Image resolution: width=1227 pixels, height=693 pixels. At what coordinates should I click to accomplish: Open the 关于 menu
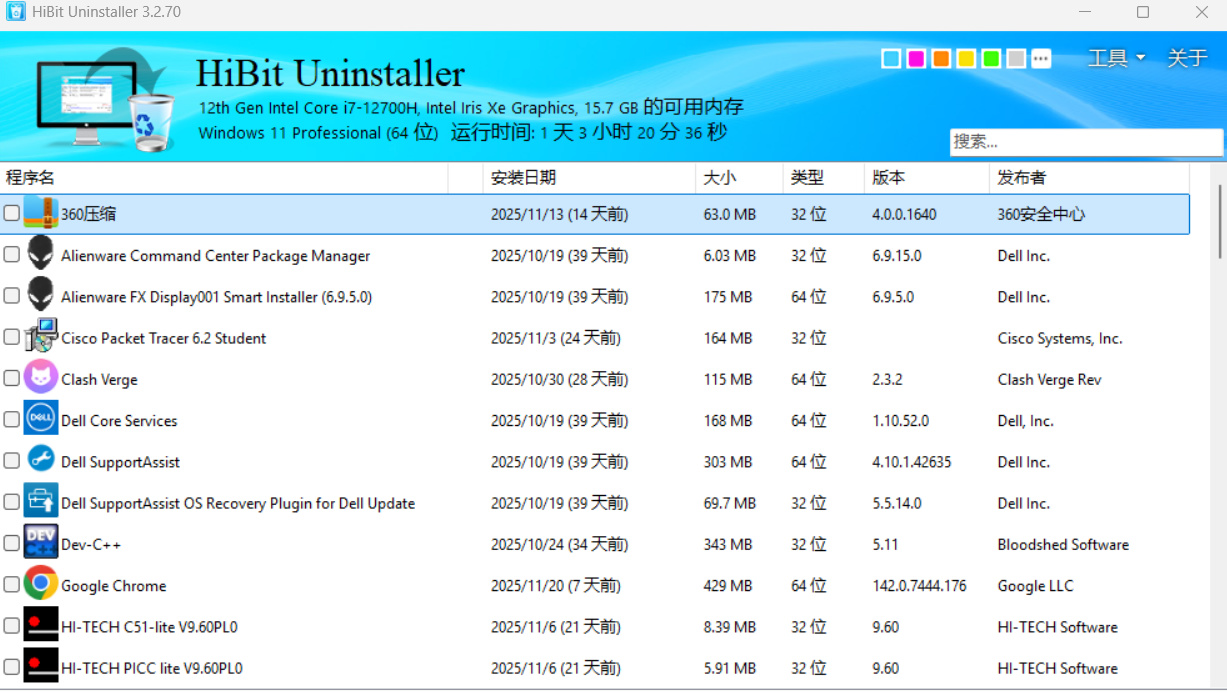1187,58
